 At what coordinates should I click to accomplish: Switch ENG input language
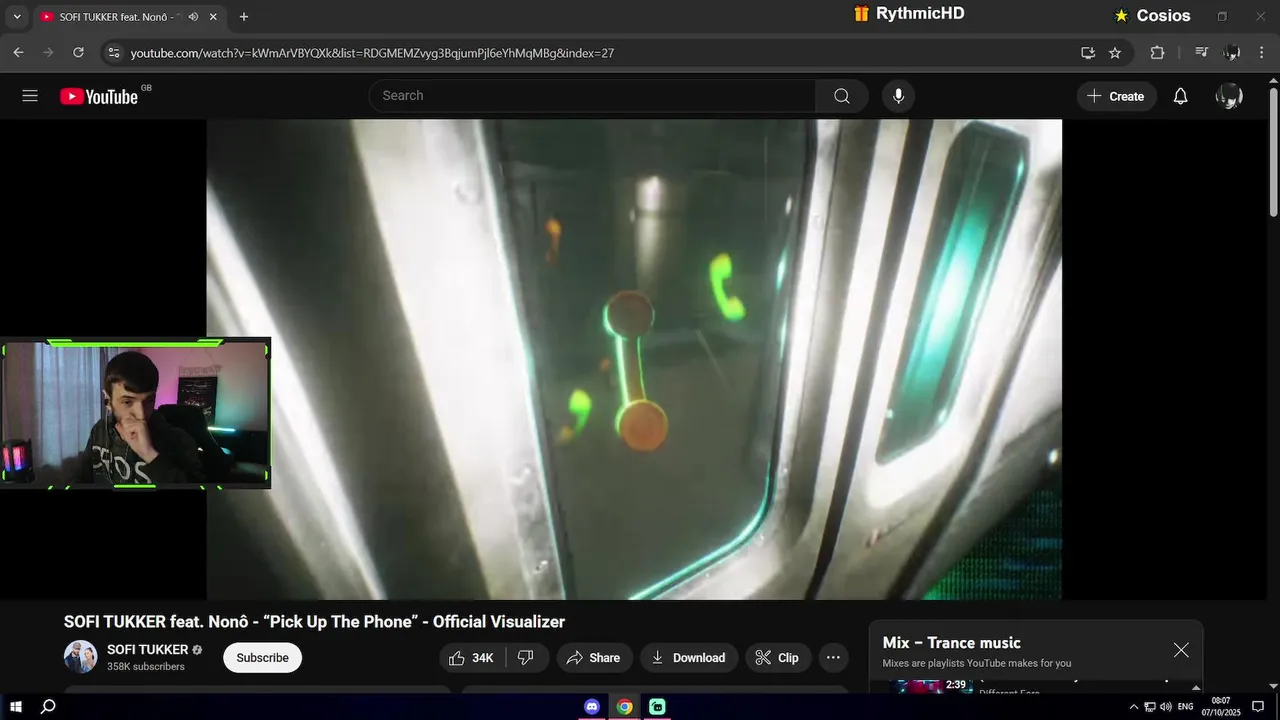[1186, 707]
